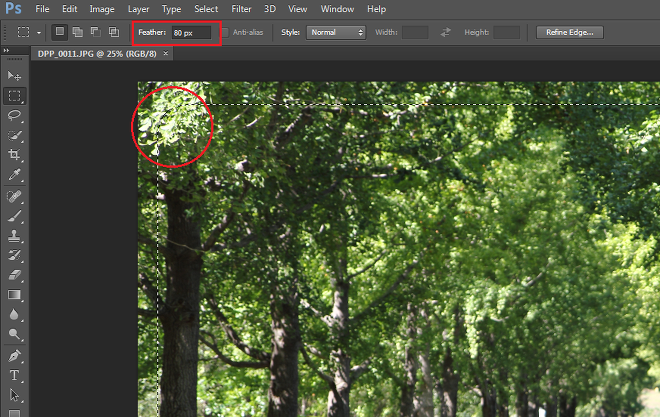
Task: Select the Quick Selection tool
Action: [14, 135]
